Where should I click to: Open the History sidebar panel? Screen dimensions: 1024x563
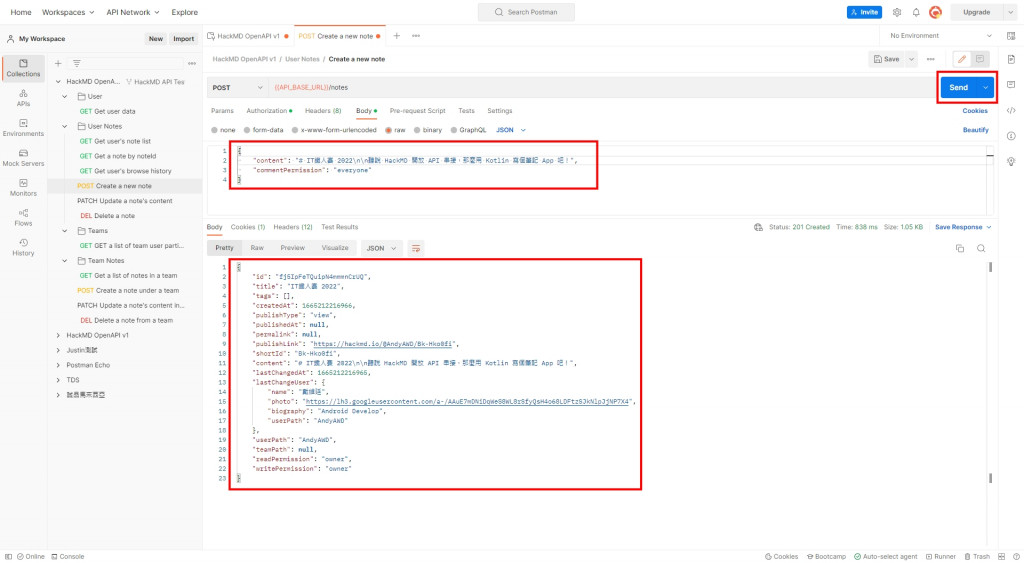click(23, 248)
